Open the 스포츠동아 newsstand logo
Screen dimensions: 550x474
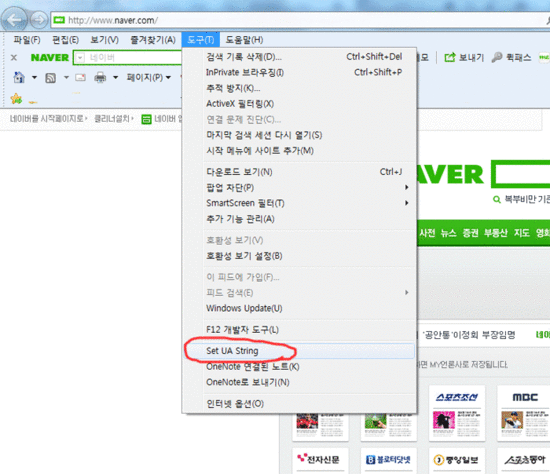click(525, 460)
